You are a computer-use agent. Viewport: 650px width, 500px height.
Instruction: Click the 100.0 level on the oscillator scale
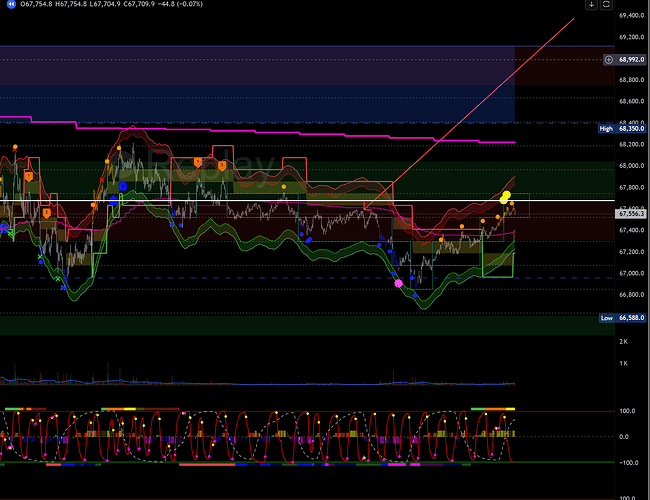pos(628,411)
